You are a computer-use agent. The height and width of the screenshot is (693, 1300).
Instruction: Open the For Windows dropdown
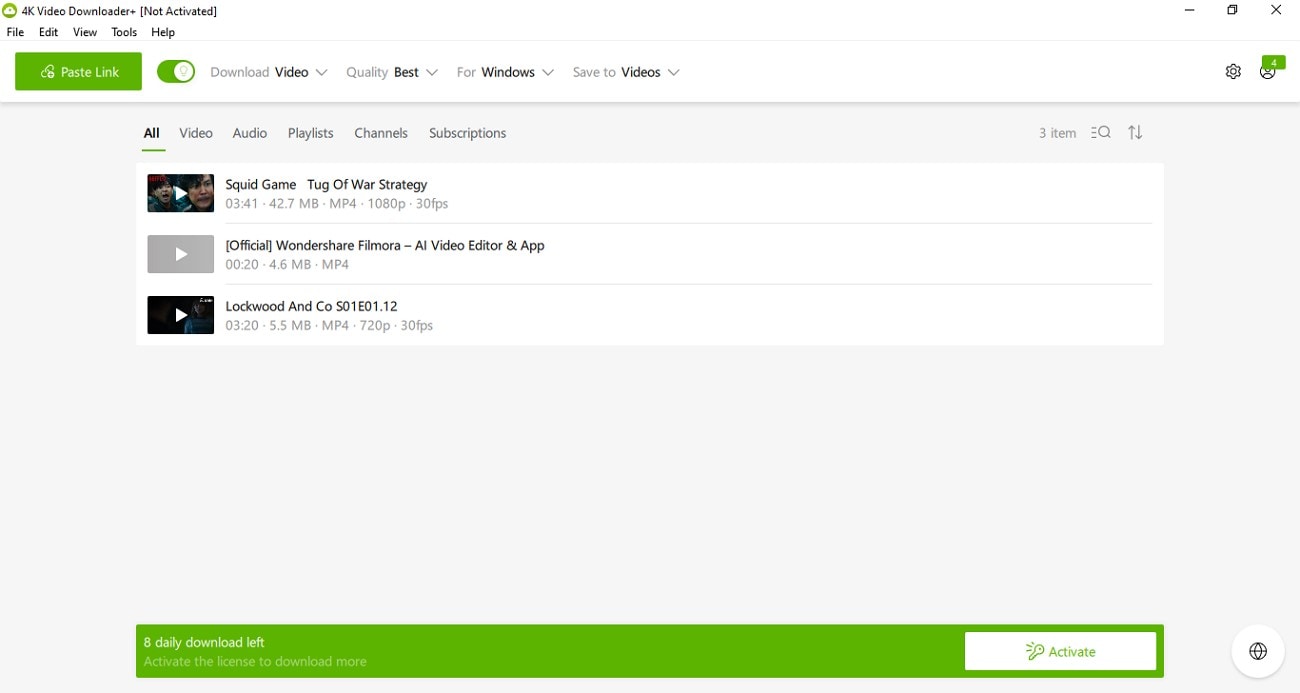point(505,72)
